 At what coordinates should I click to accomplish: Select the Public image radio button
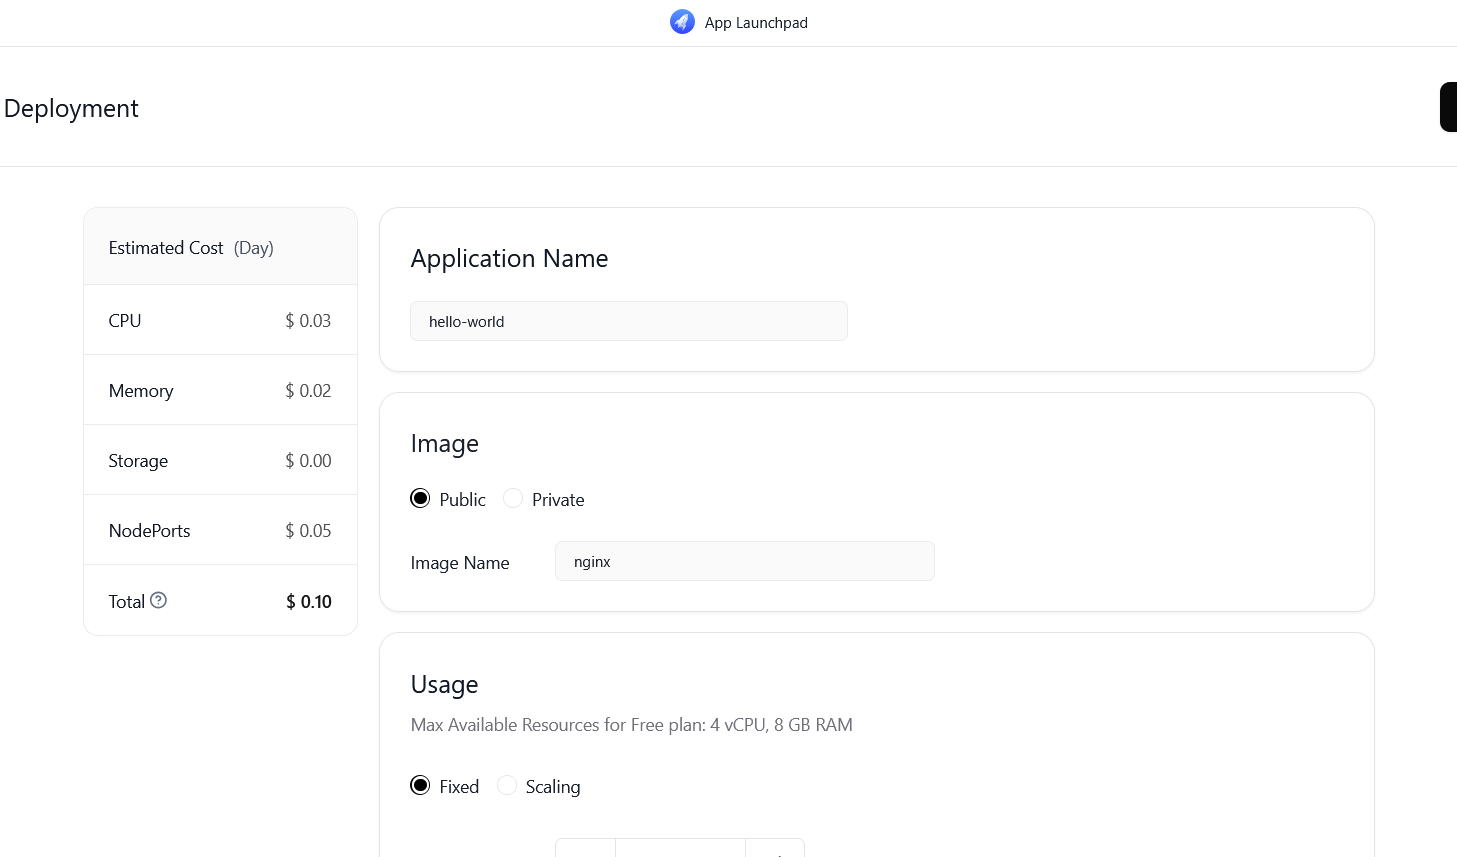tap(420, 498)
